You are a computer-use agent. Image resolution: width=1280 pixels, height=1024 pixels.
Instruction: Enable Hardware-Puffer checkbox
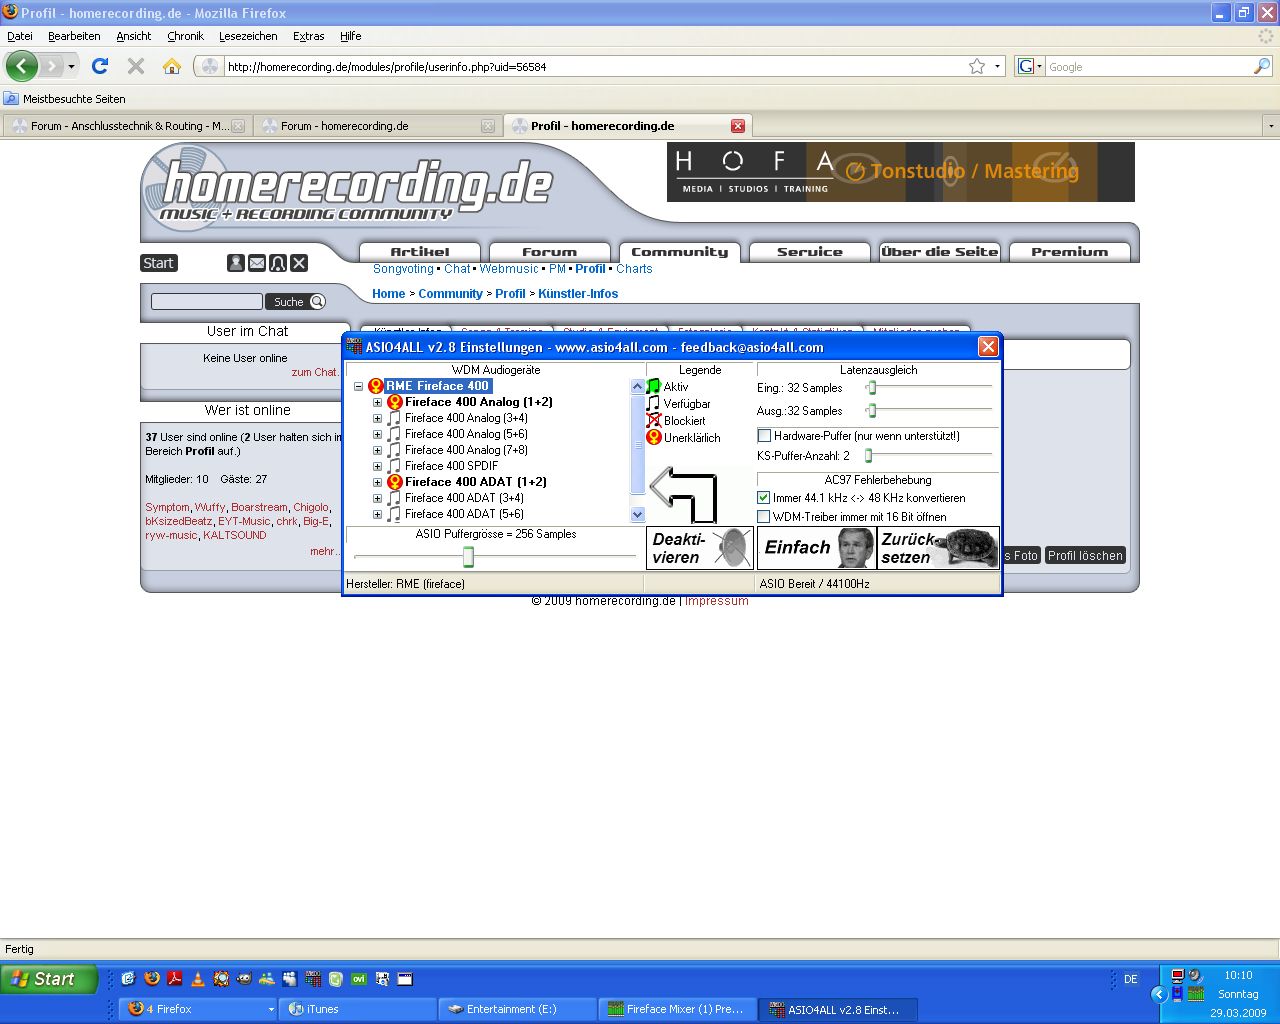click(x=764, y=436)
